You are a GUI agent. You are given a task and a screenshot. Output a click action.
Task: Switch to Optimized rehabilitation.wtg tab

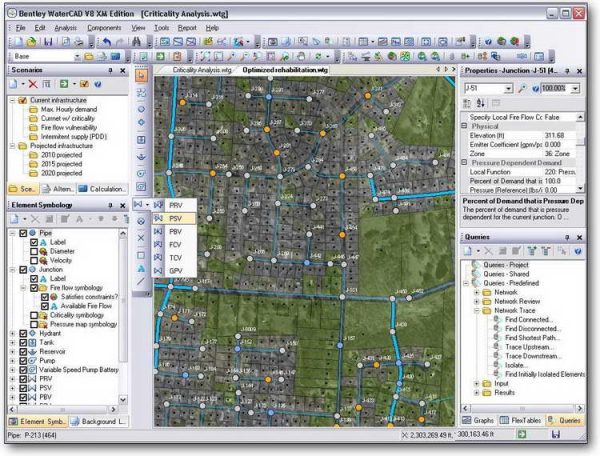[x=285, y=70]
